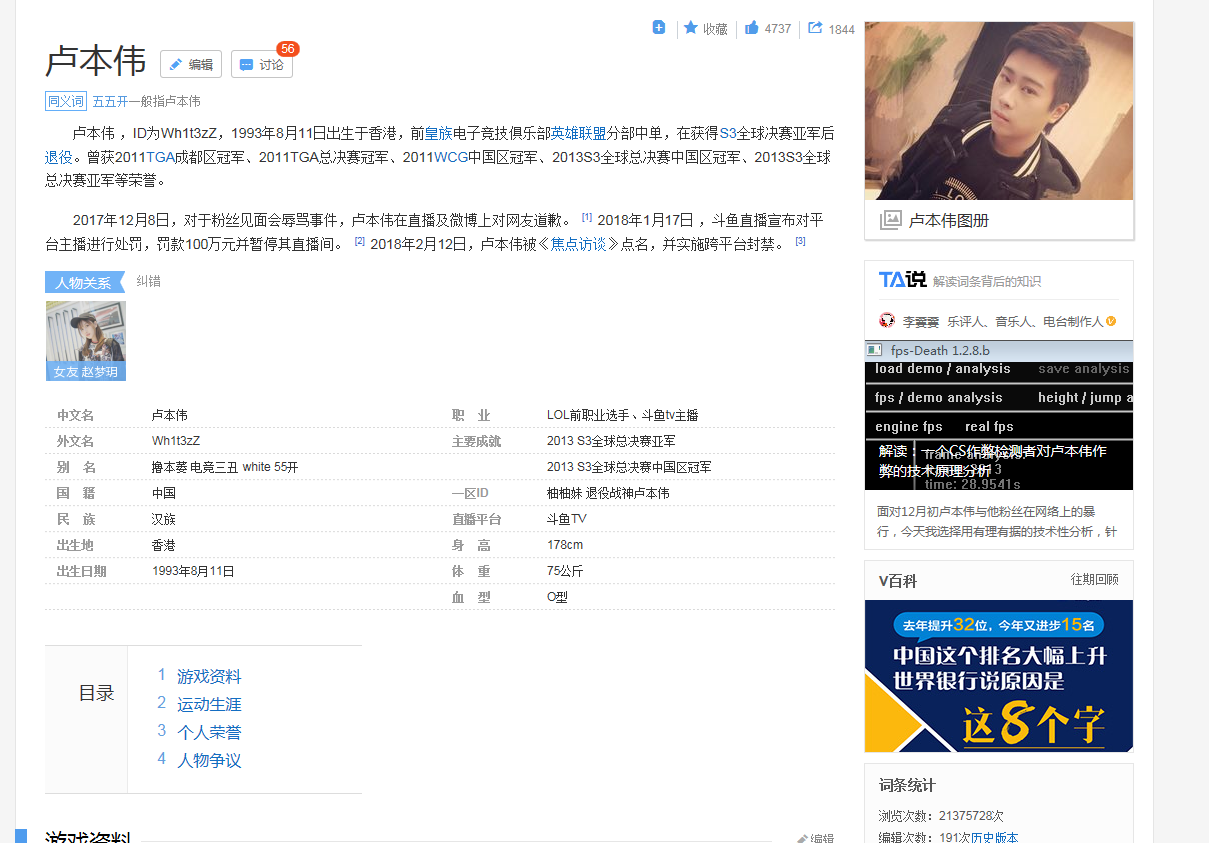Click the 收藏 text label
Viewport: 1209px width, 843px height.
(715, 29)
